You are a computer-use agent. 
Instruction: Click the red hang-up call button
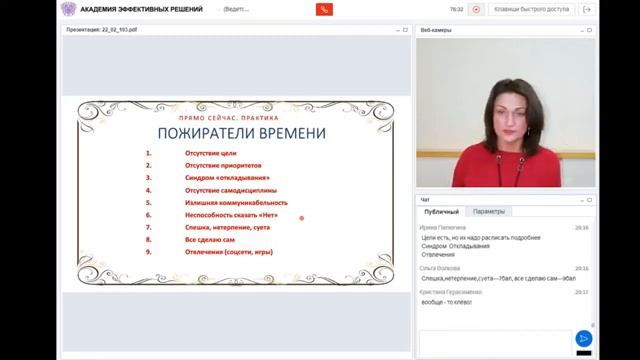(324, 9)
